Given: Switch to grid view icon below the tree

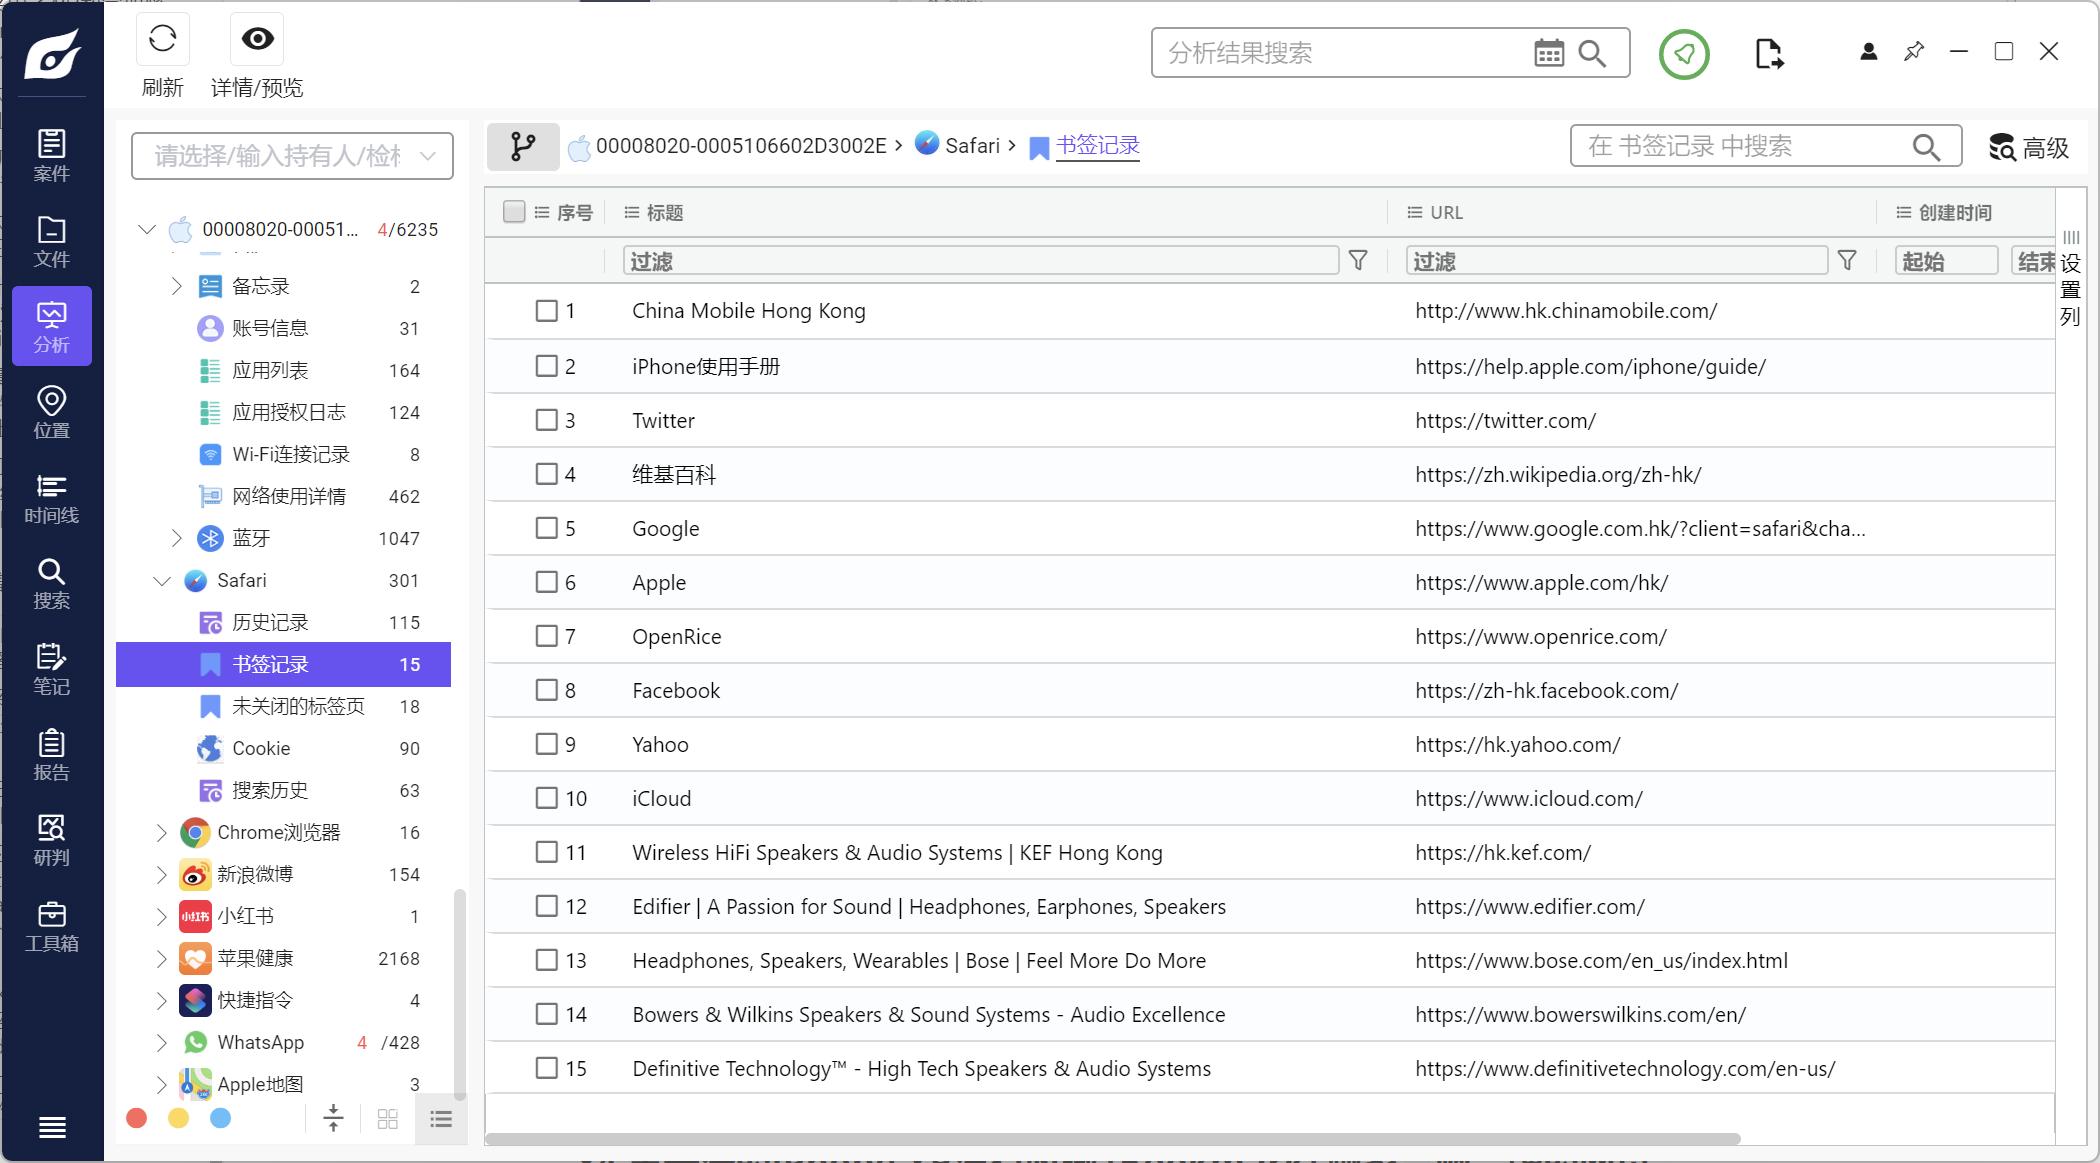Looking at the screenshot, I should [388, 1119].
